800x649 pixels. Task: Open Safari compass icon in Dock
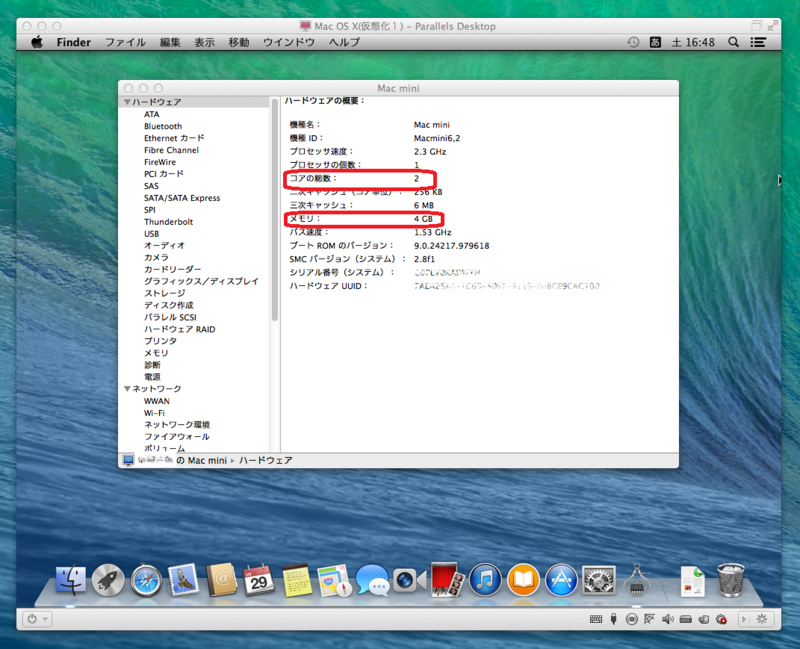[x=146, y=580]
